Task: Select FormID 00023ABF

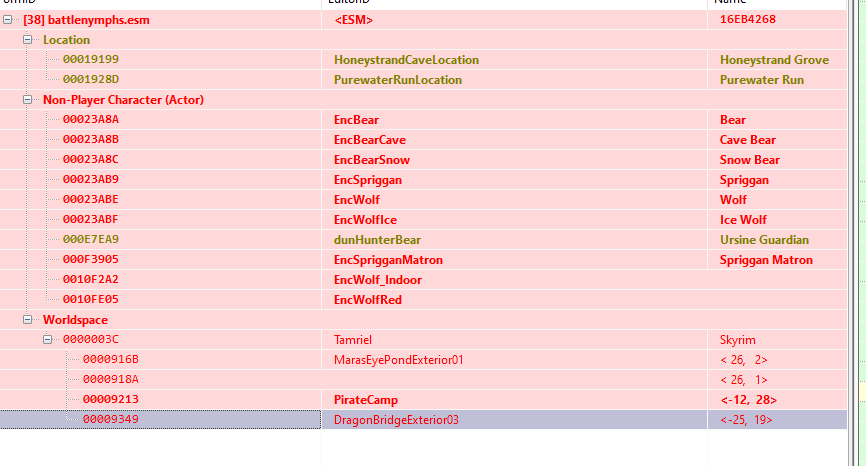Action: click(x=91, y=220)
